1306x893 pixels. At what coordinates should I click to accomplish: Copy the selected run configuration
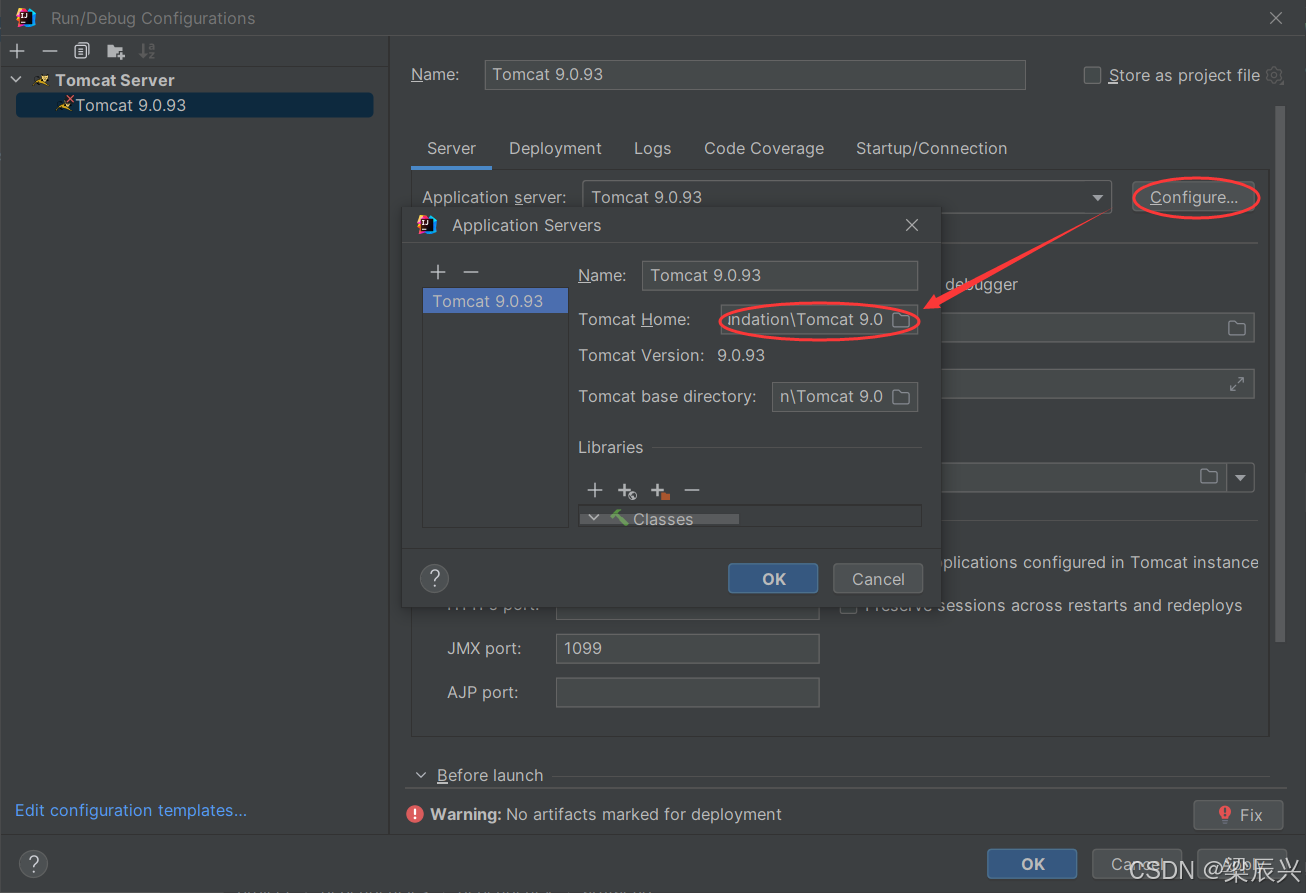[x=82, y=51]
